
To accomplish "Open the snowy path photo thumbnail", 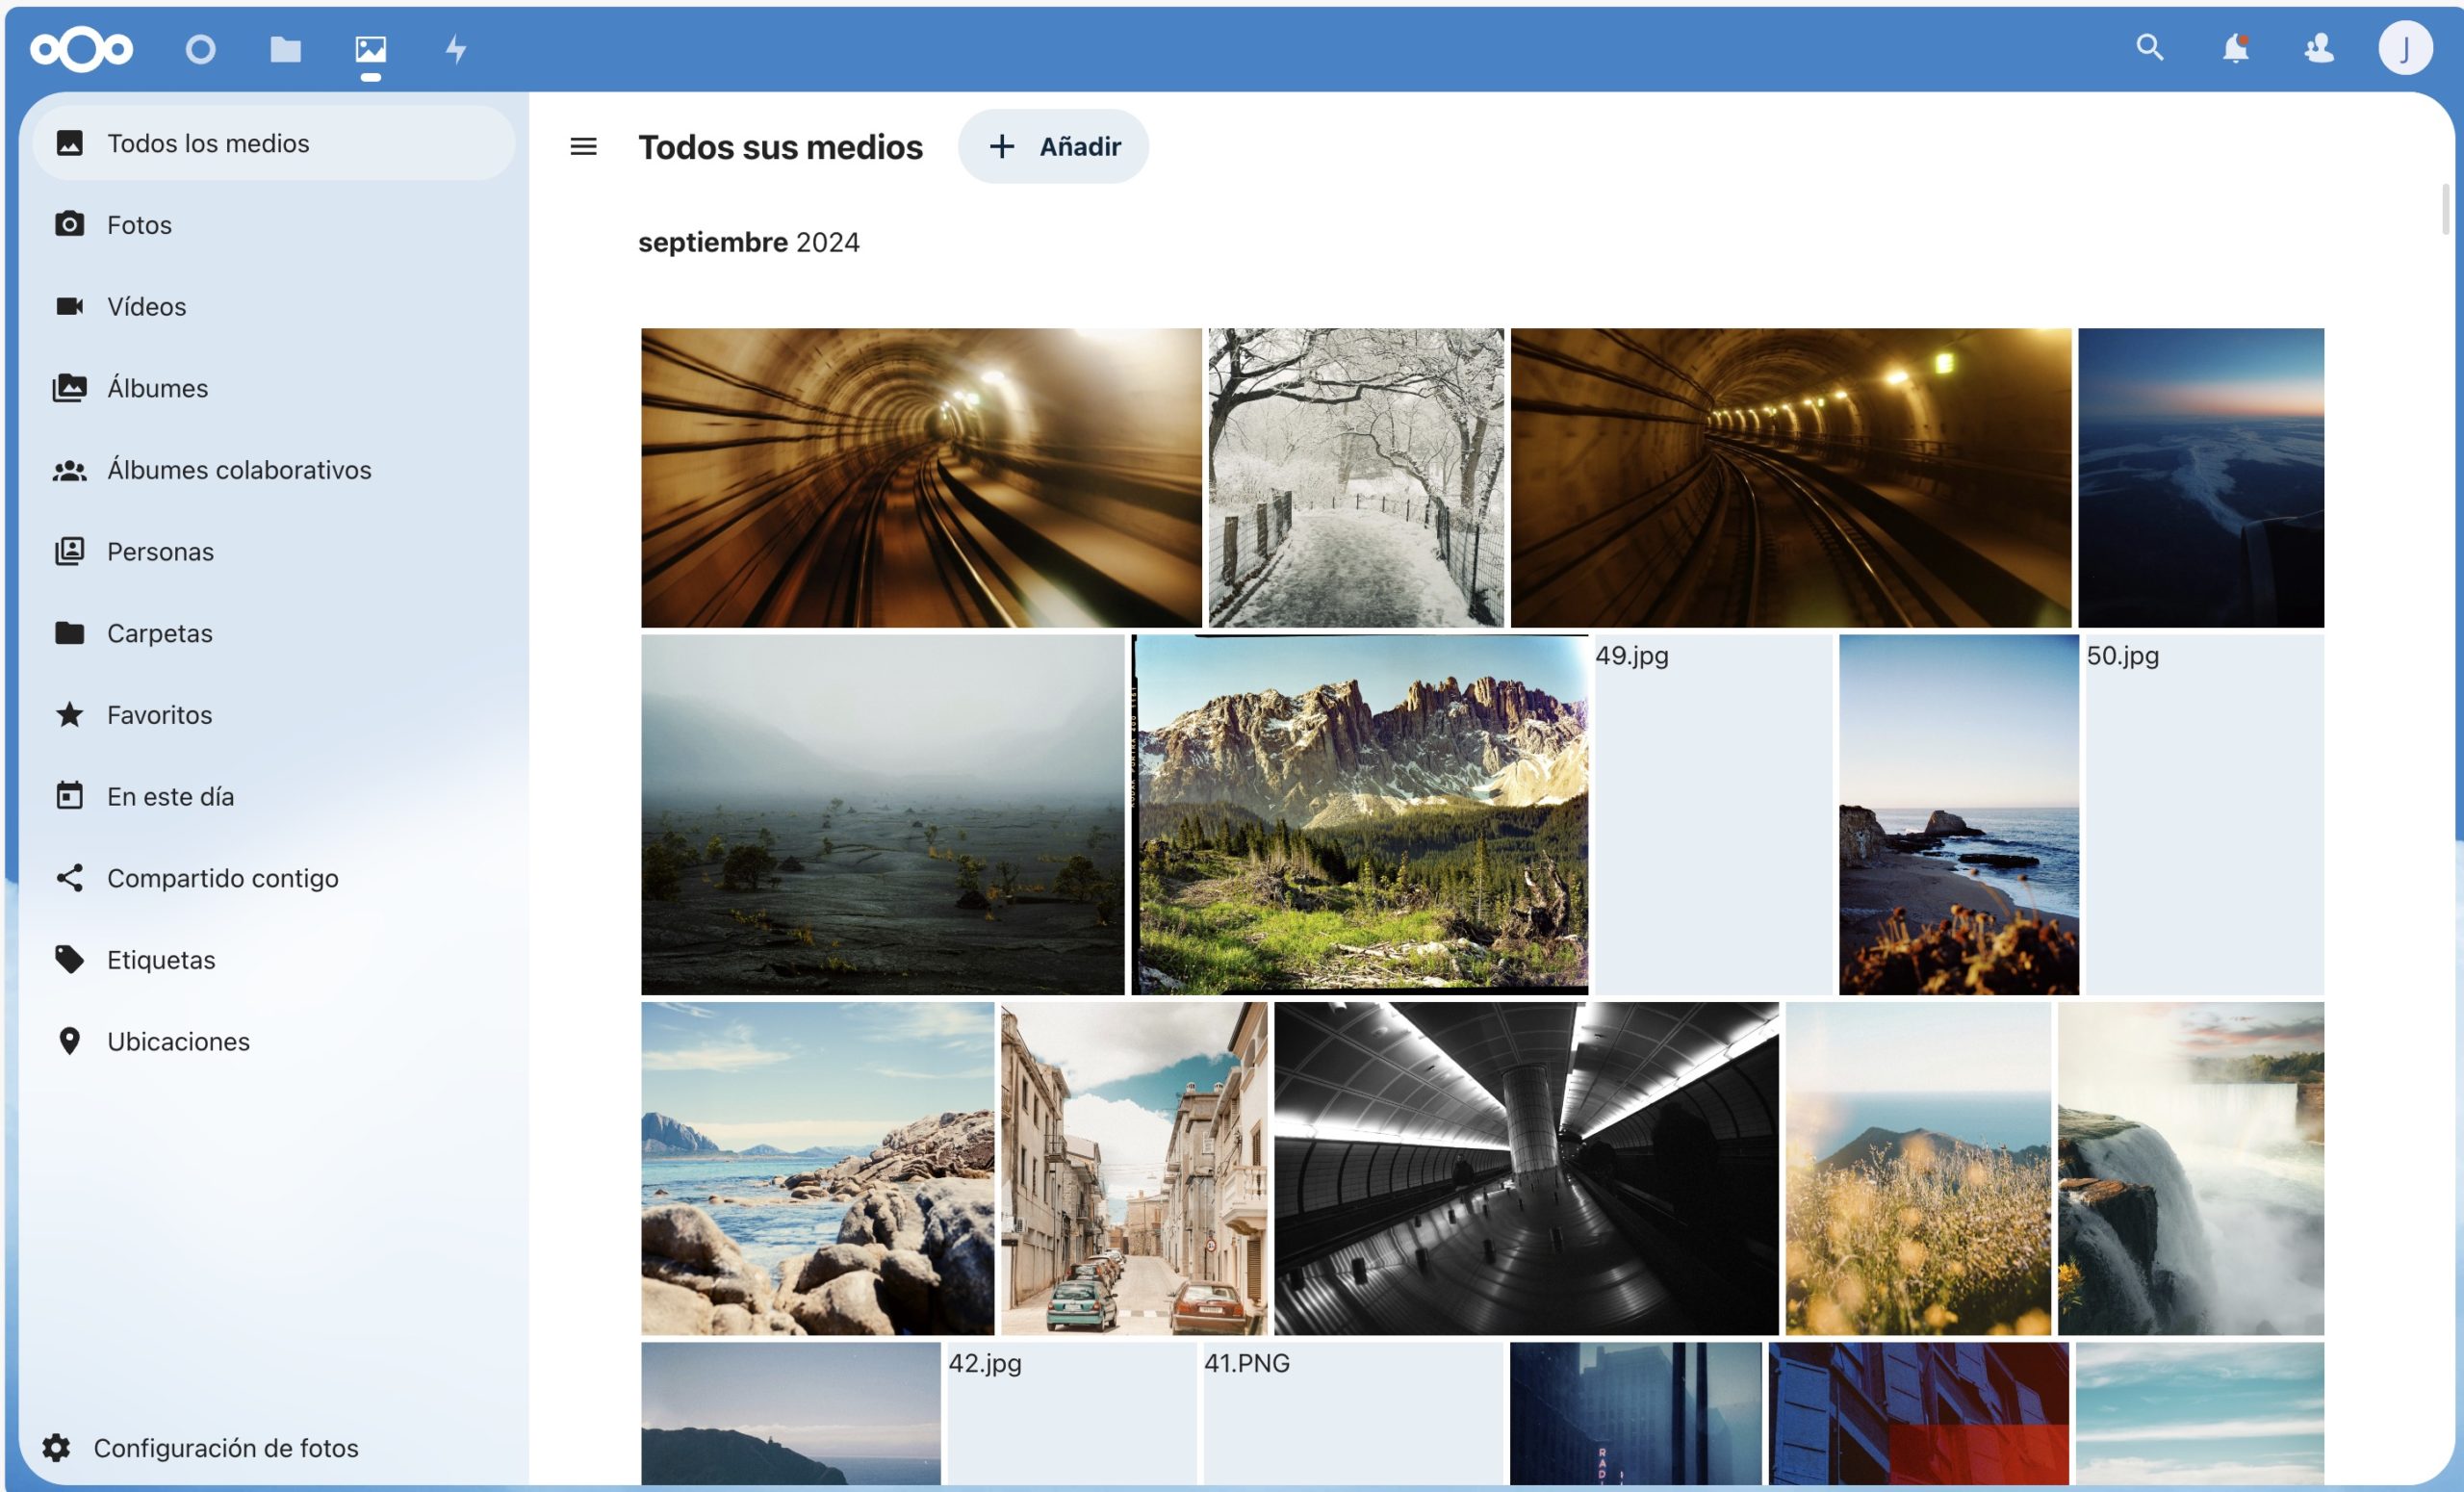I will click(x=1355, y=477).
